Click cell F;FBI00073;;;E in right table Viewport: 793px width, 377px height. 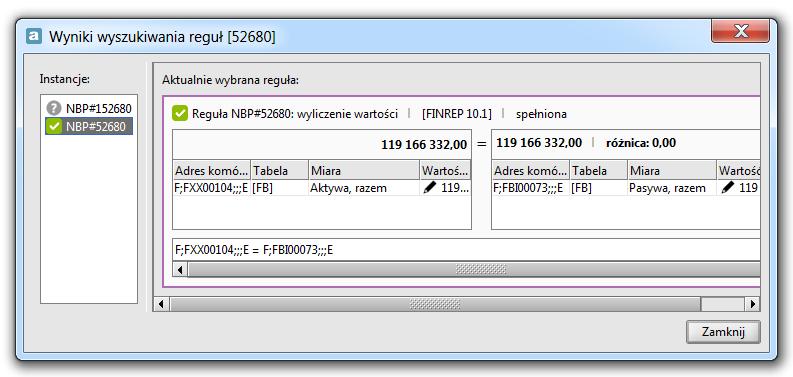coord(531,188)
